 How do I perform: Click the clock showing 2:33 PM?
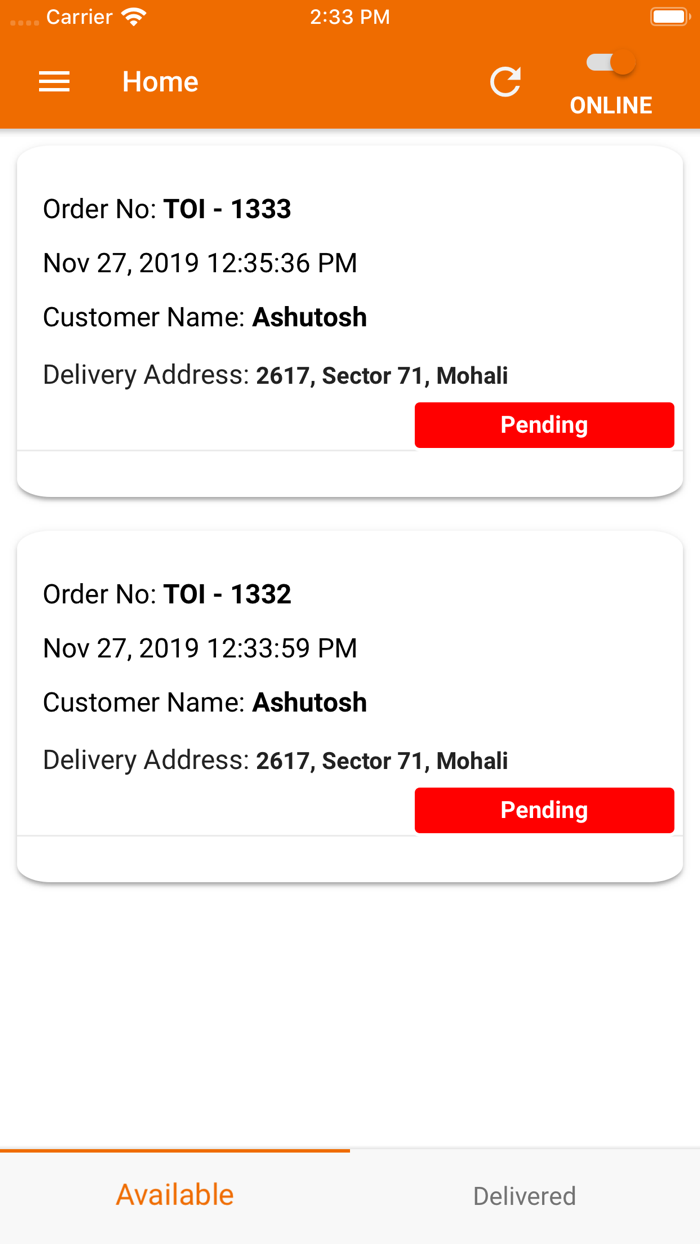coord(350,16)
